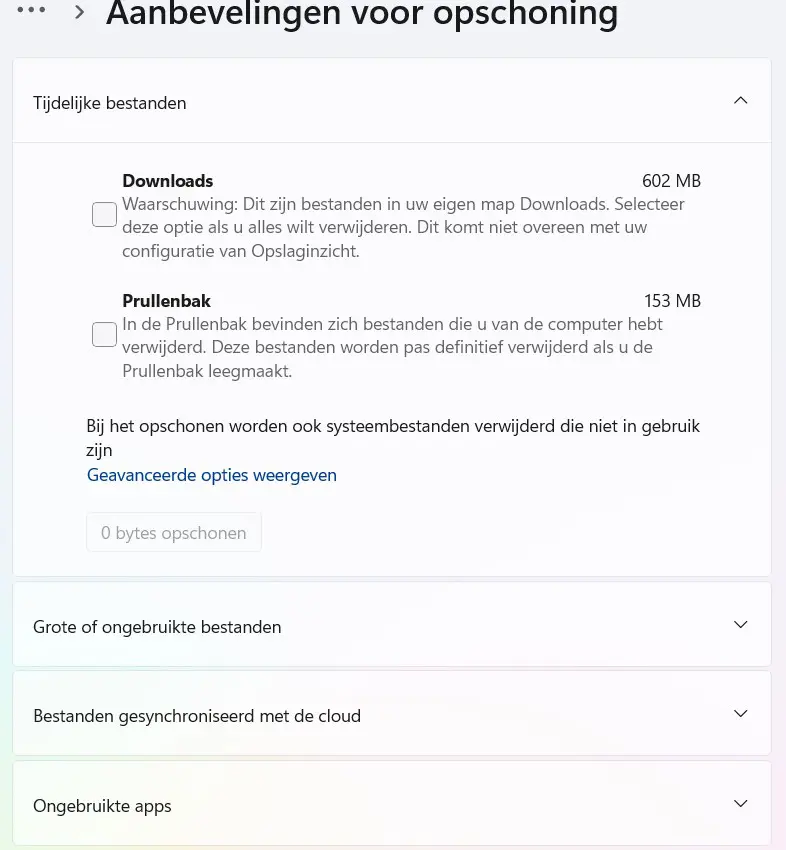The image size is (786, 850).
Task: Click the 153 MB size label
Action: pyautogui.click(x=673, y=300)
